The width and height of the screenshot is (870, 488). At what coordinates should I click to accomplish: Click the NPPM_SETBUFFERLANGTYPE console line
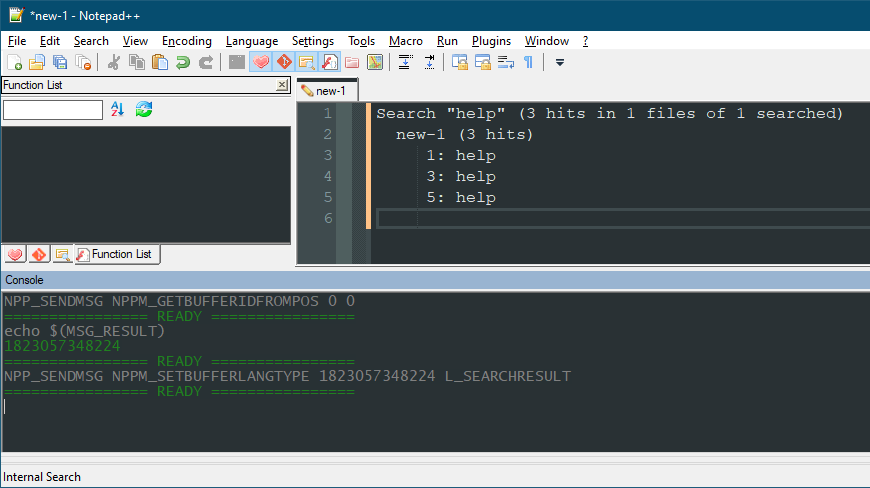point(287,376)
